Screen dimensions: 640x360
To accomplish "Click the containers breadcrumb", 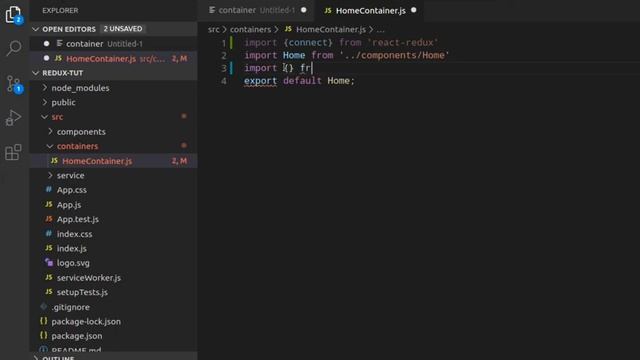I will click(x=250, y=29).
